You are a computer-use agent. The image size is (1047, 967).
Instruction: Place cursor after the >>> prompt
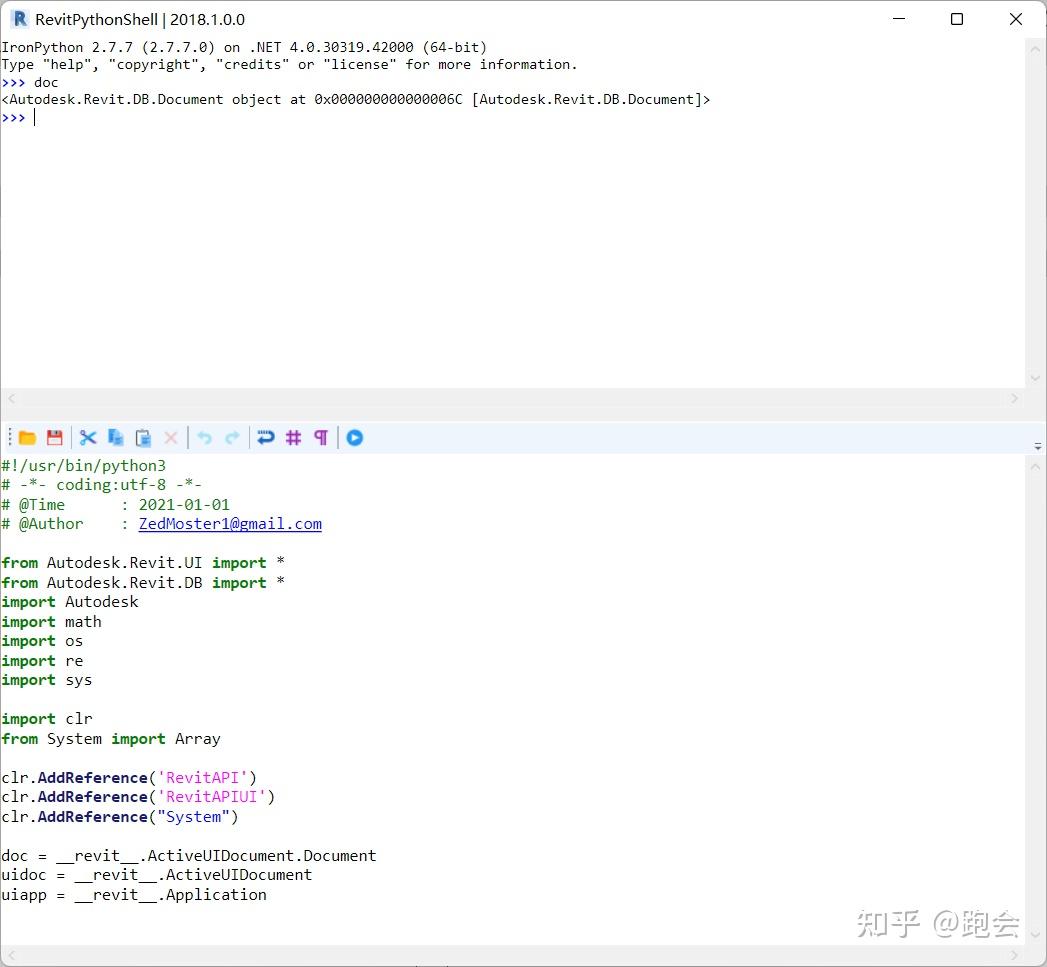click(36, 117)
